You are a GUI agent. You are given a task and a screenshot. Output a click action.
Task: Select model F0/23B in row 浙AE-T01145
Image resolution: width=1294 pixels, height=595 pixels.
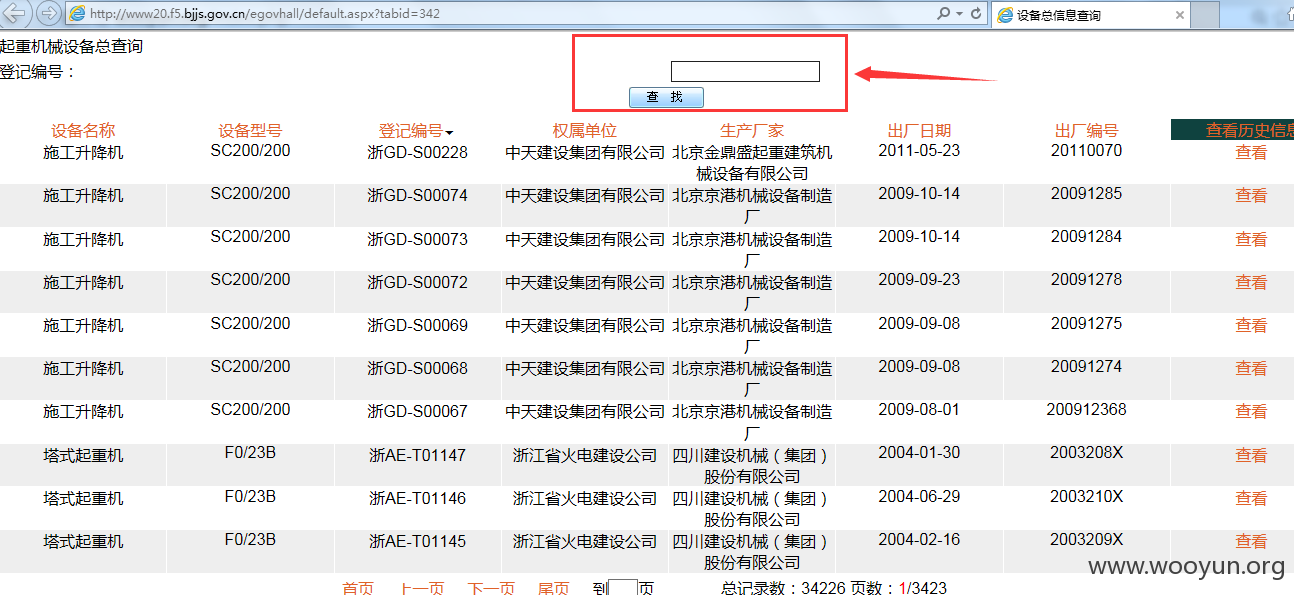point(250,539)
